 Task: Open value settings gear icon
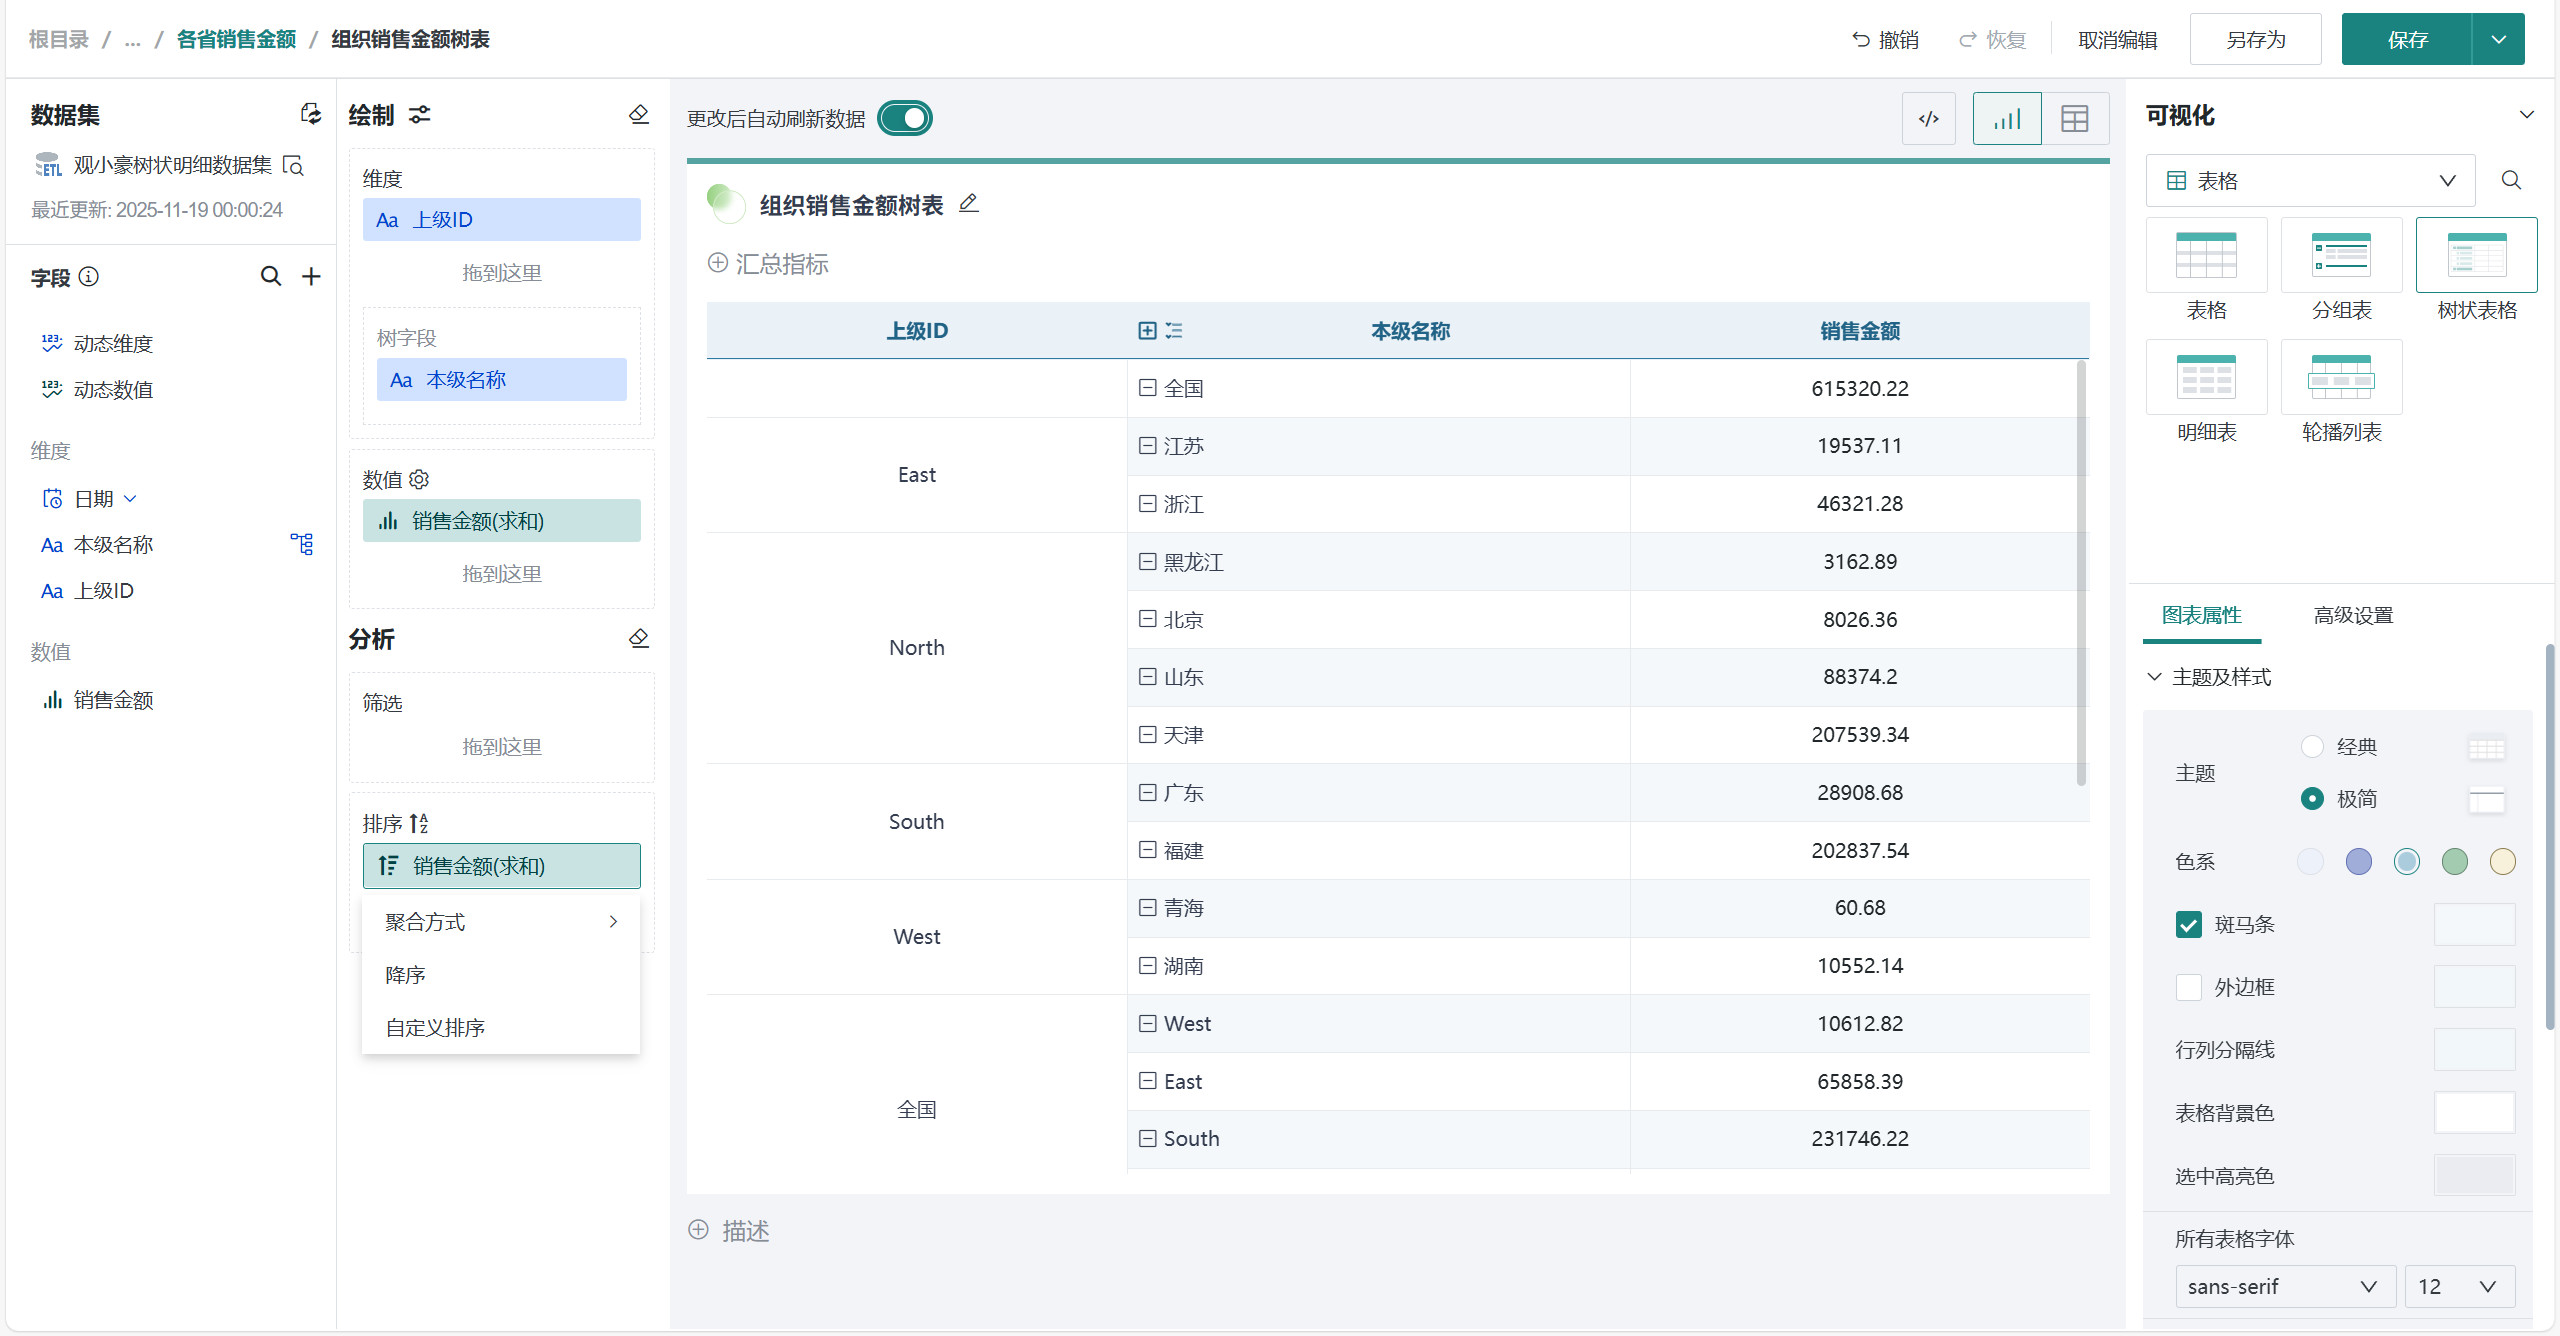419,480
